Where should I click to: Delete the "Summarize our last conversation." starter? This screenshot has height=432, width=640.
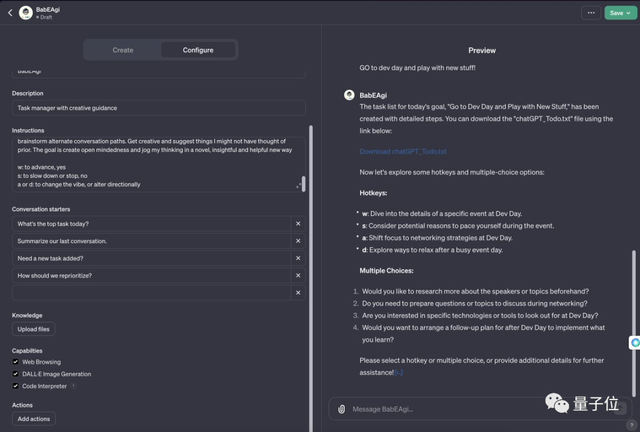click(x=298, y=241)
